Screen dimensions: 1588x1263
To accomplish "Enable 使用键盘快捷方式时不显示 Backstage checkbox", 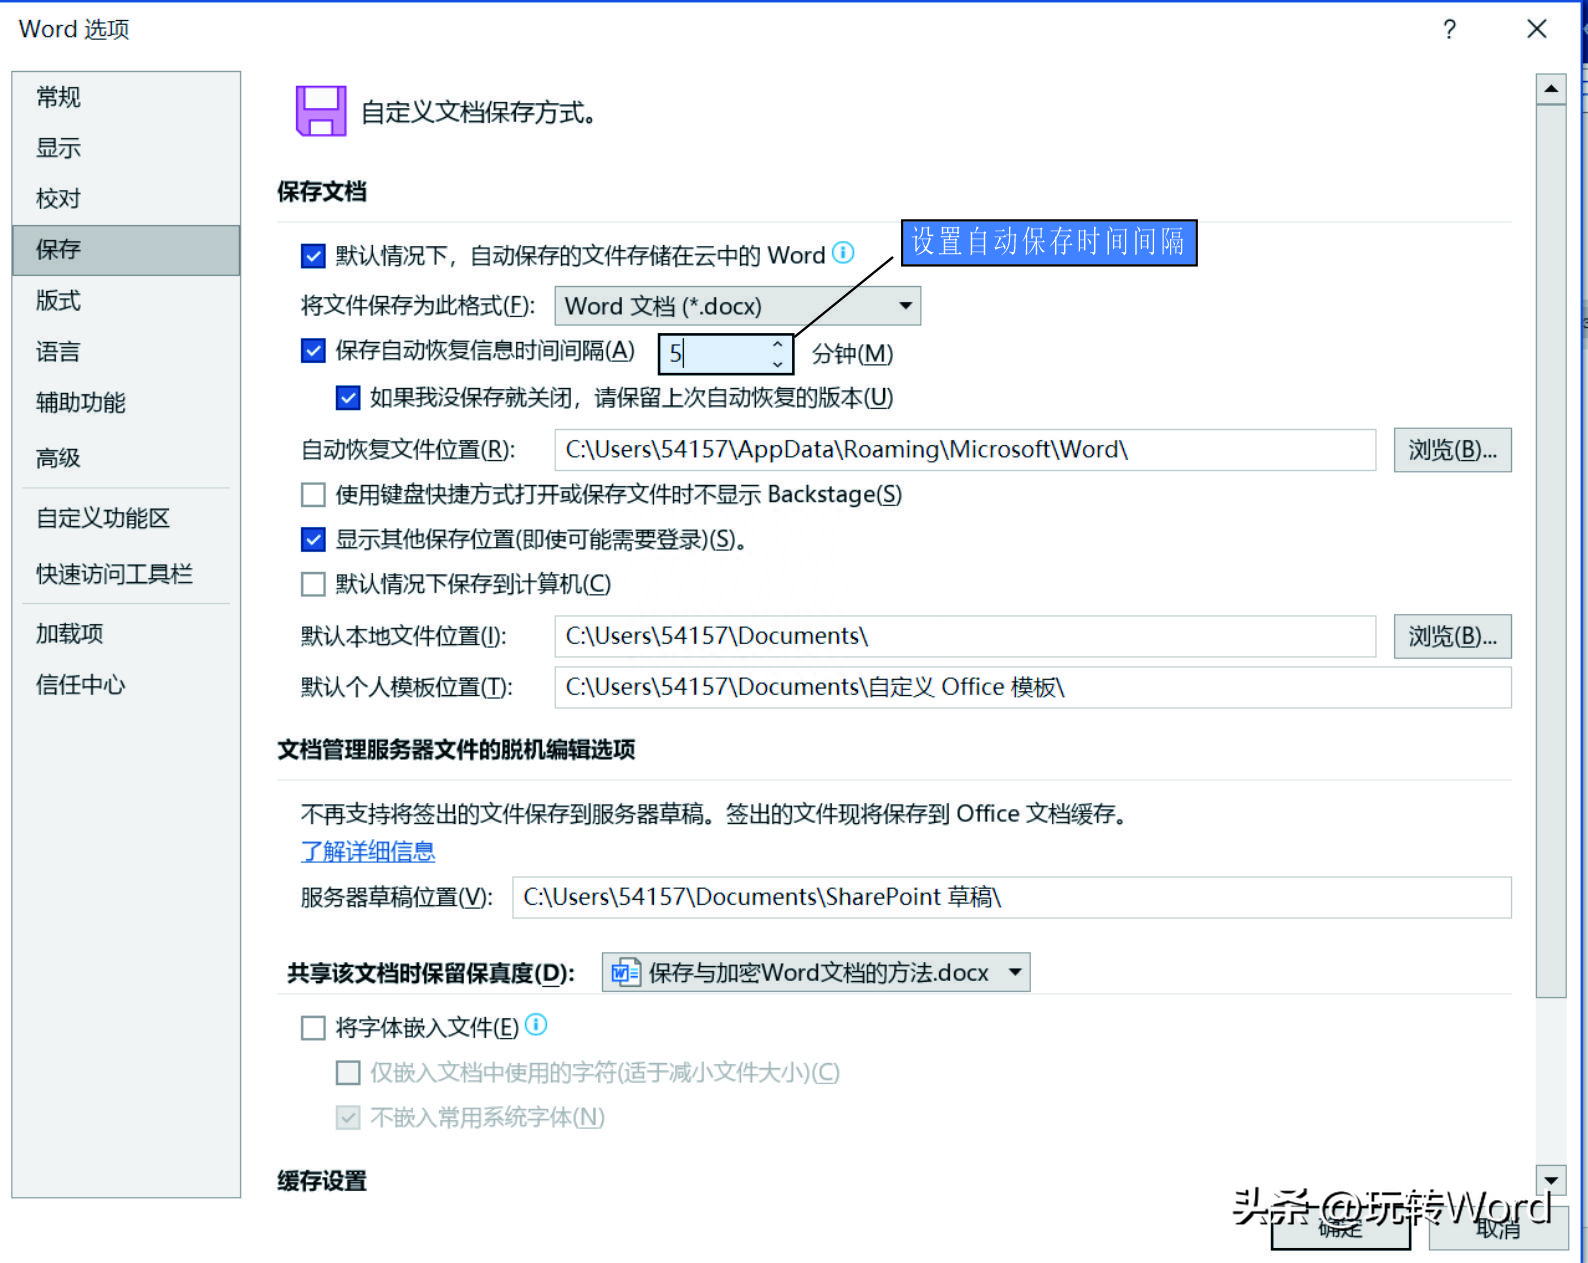I will pos(313,494).
